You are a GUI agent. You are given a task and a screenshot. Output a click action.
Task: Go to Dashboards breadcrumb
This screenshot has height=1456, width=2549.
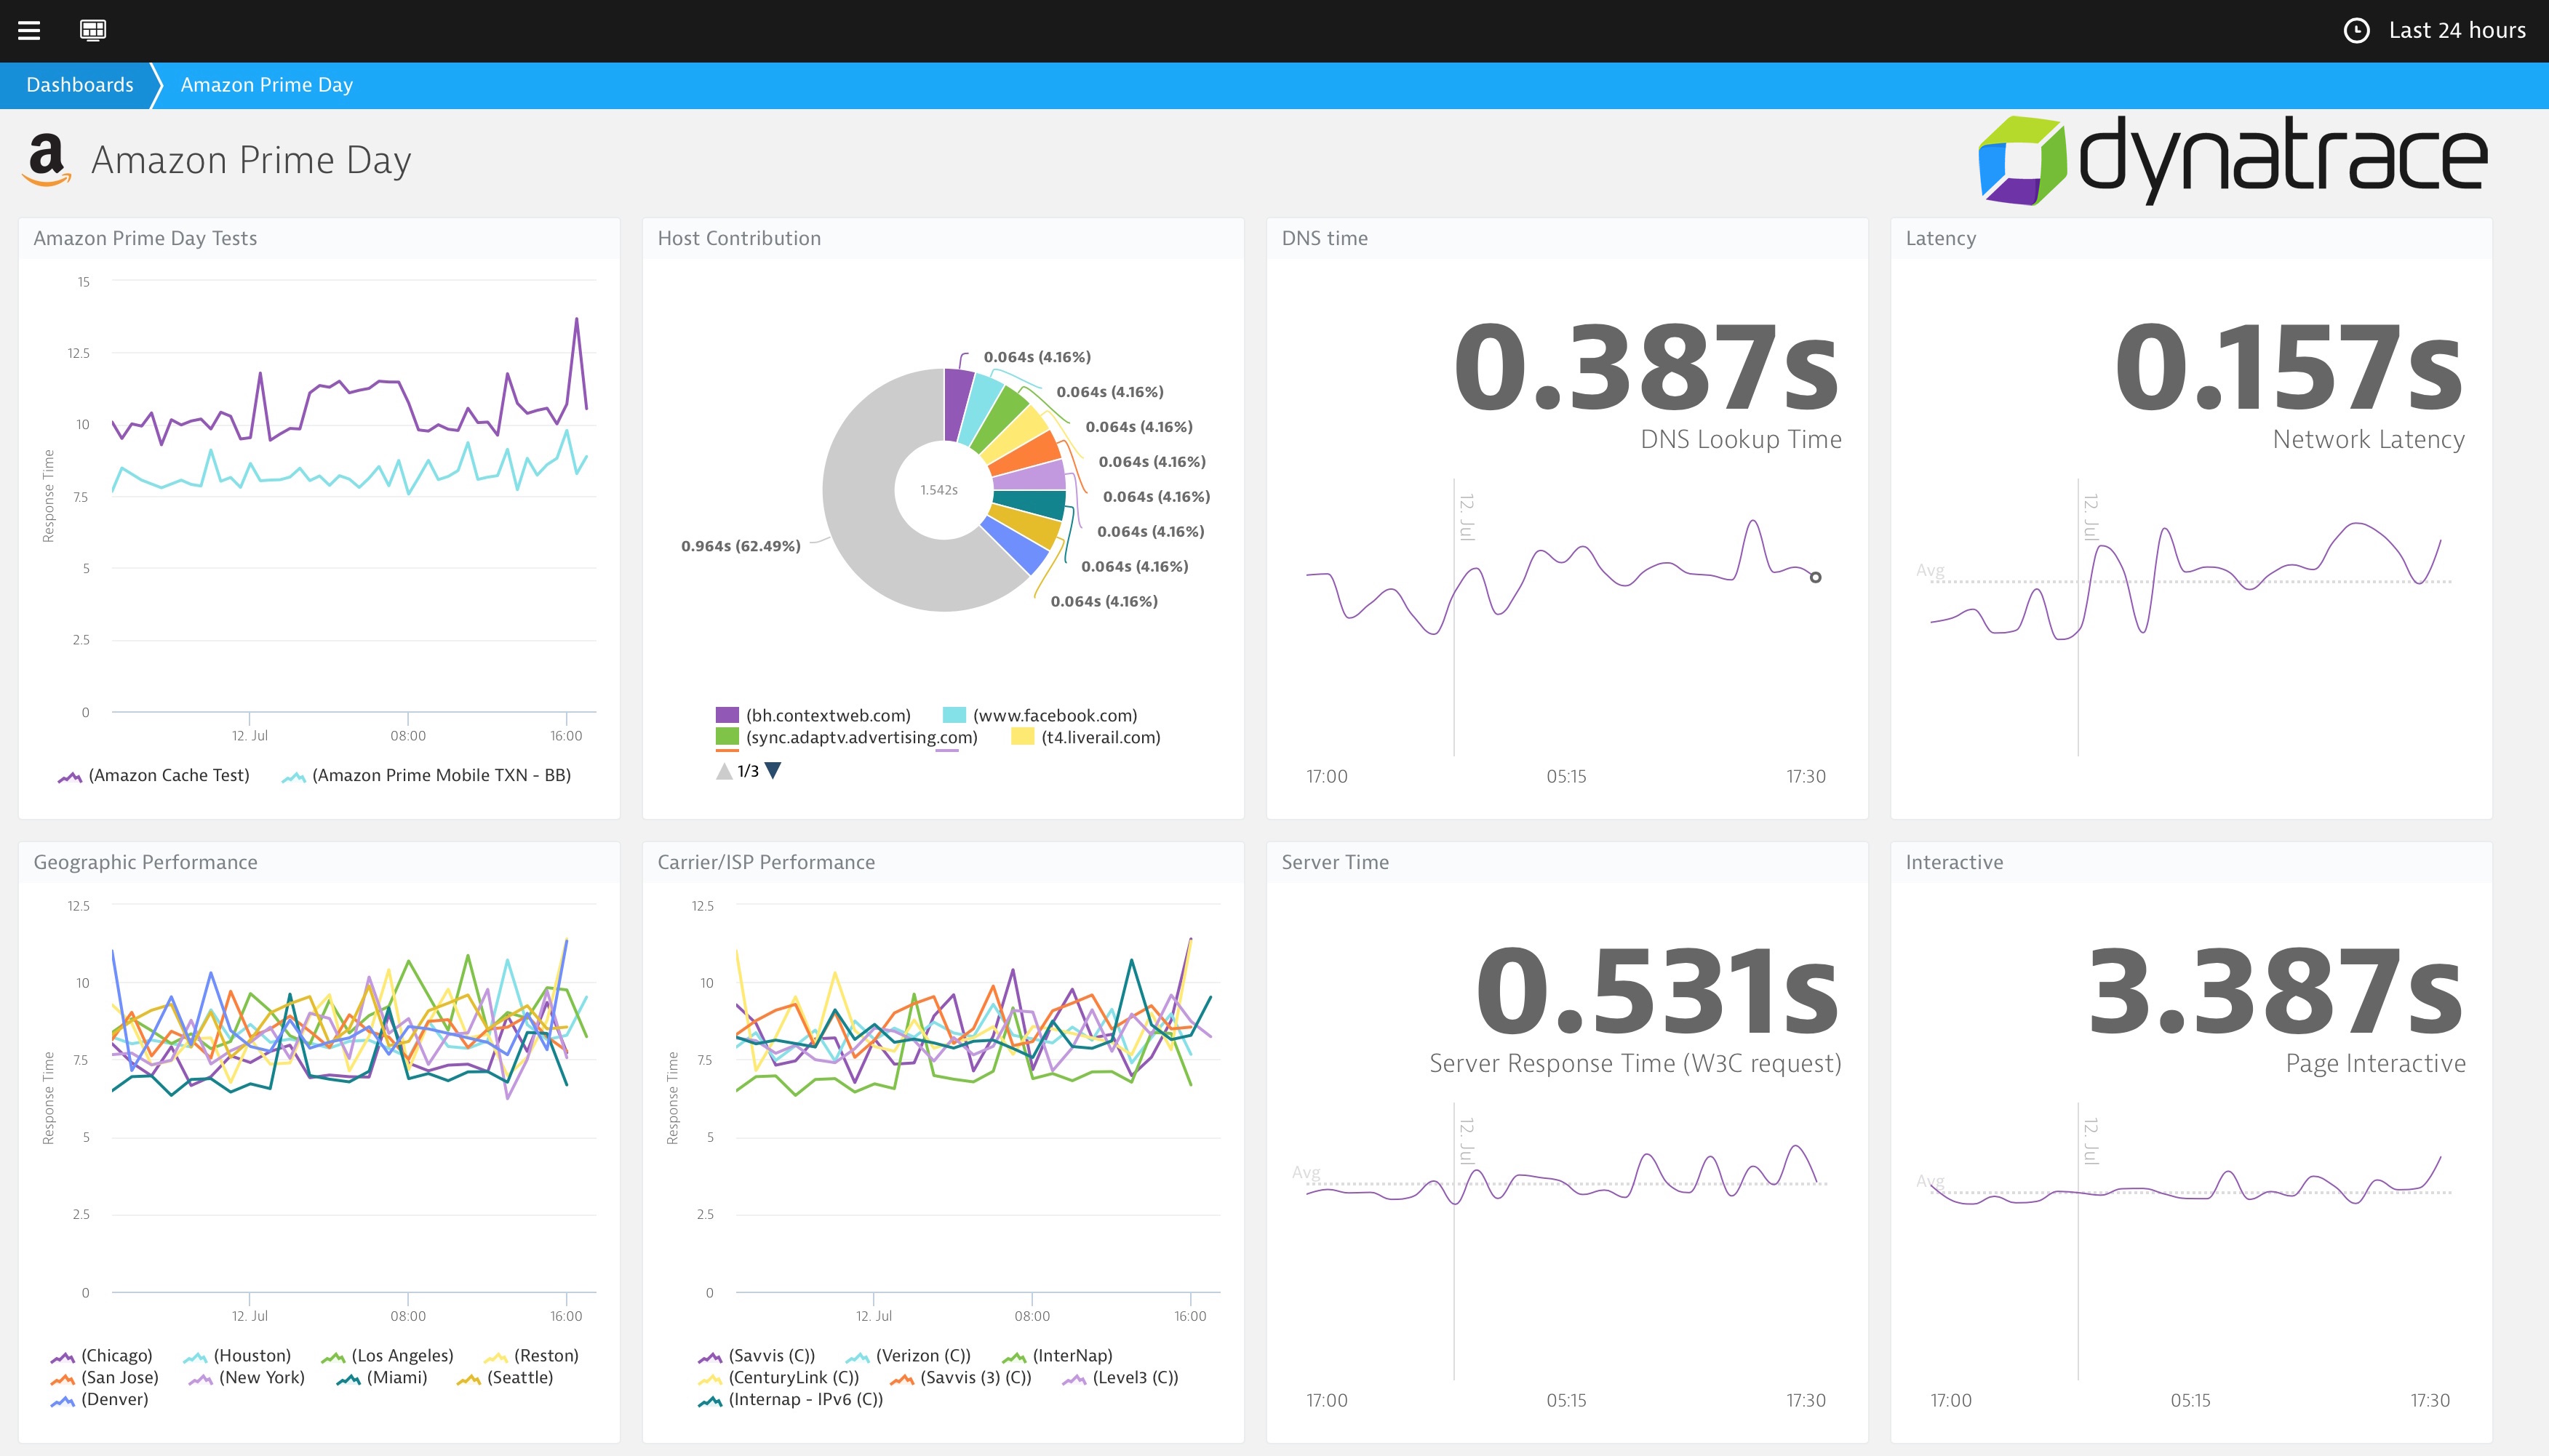80,85
